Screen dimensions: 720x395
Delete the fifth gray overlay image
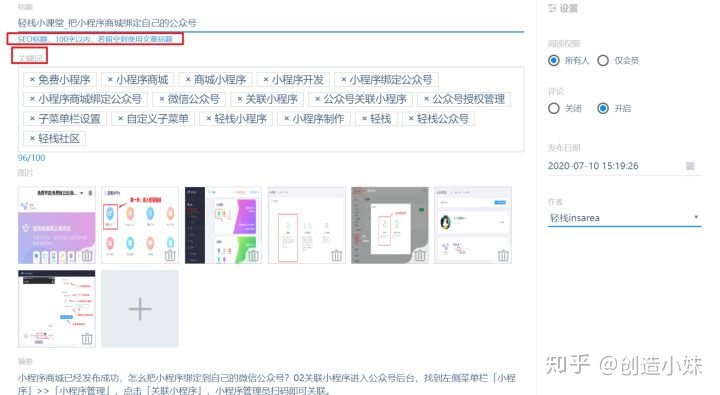420,255
